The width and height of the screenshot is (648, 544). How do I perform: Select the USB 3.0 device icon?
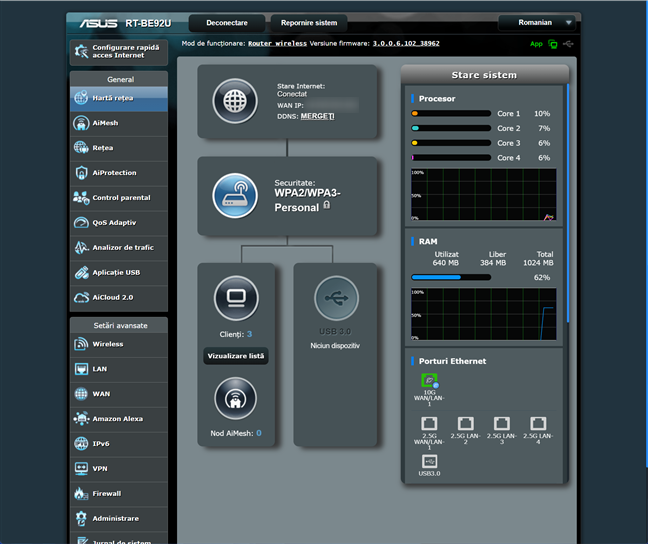tap(336, 298)
